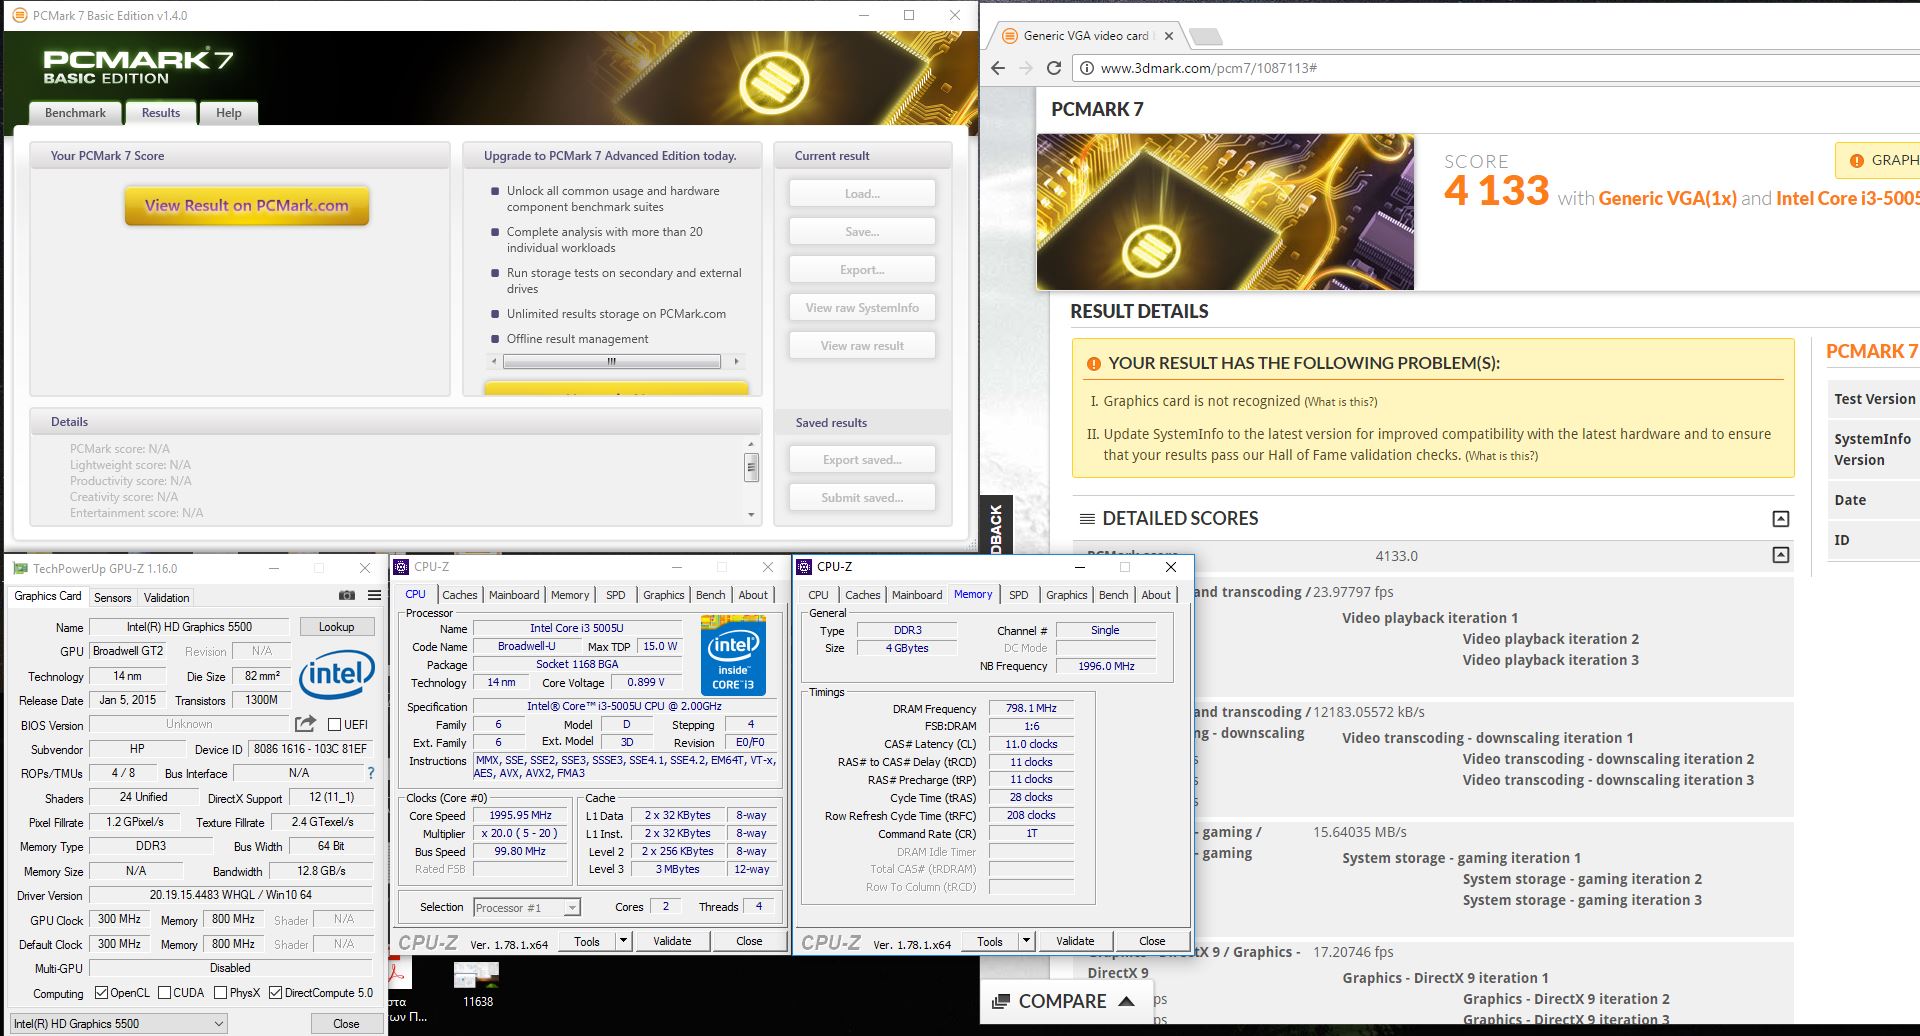1920x1036 pixels.
Task: Open Bench tab in right CPU-Z
Action: 1113,595
